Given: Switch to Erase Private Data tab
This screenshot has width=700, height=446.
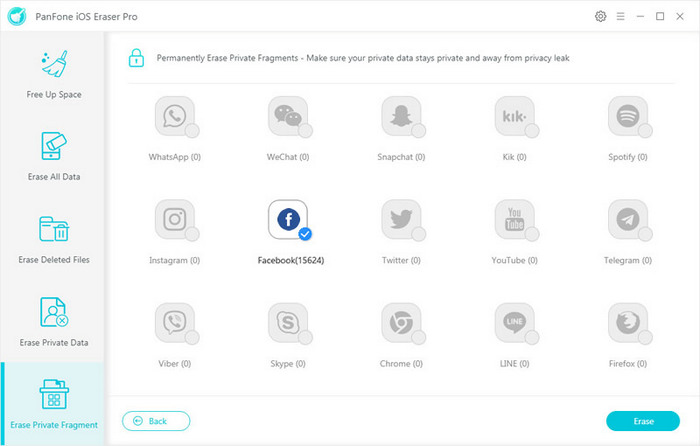Looking at the screenshot, I should pos(54,322).
